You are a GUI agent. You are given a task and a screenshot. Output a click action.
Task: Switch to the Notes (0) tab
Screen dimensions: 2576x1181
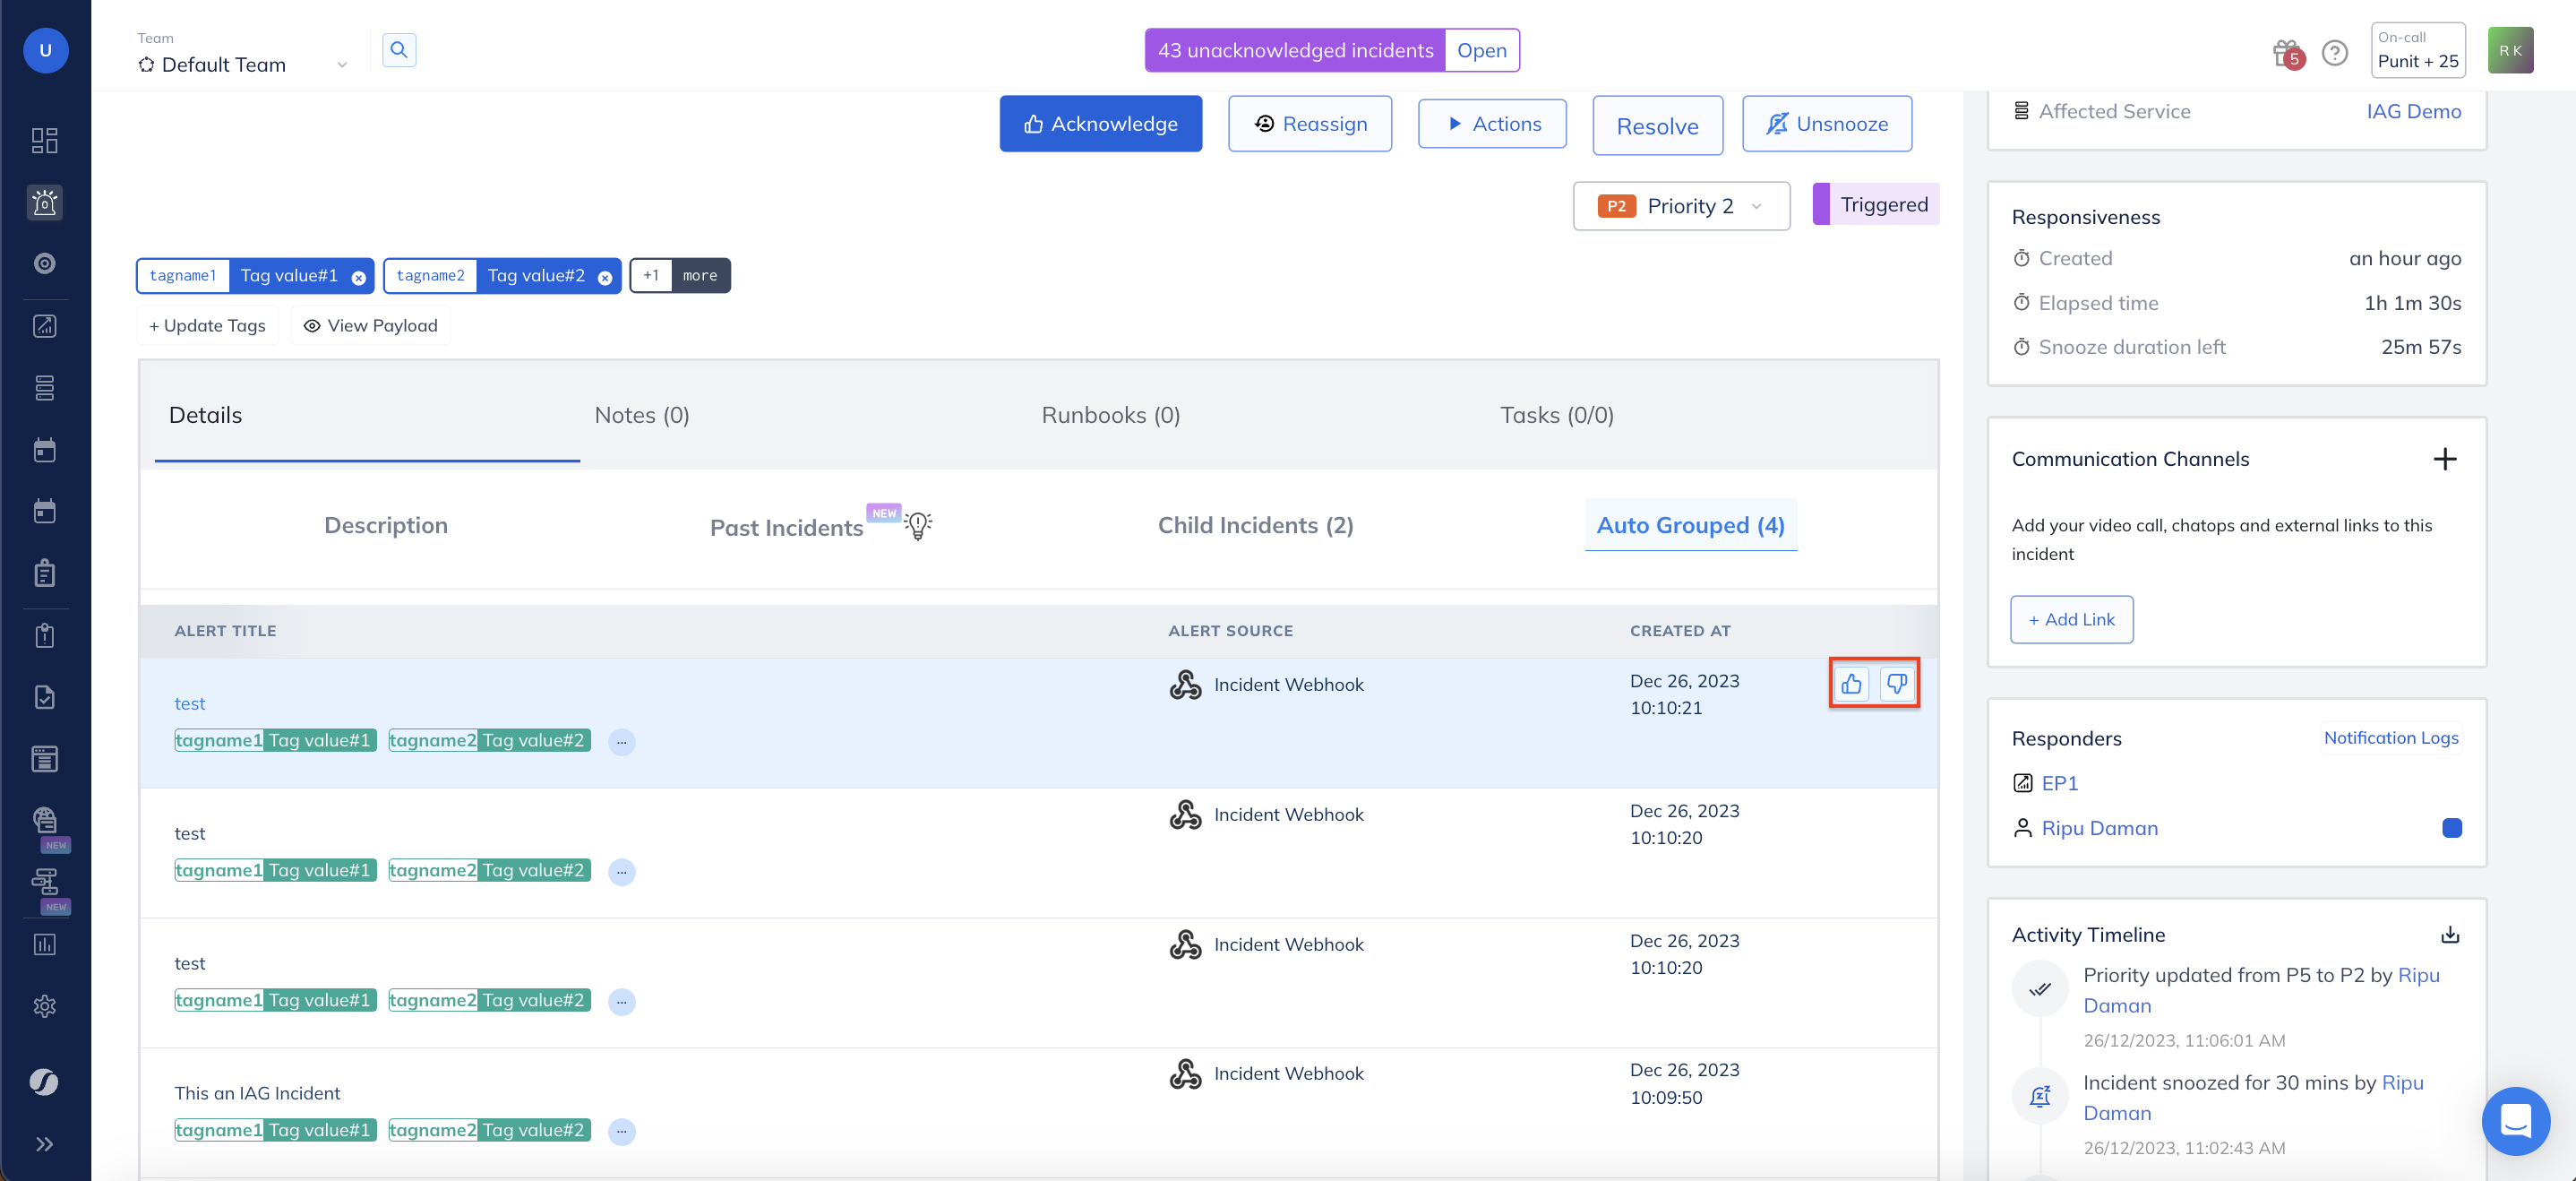pyautogui.click(x=641, y=415)
